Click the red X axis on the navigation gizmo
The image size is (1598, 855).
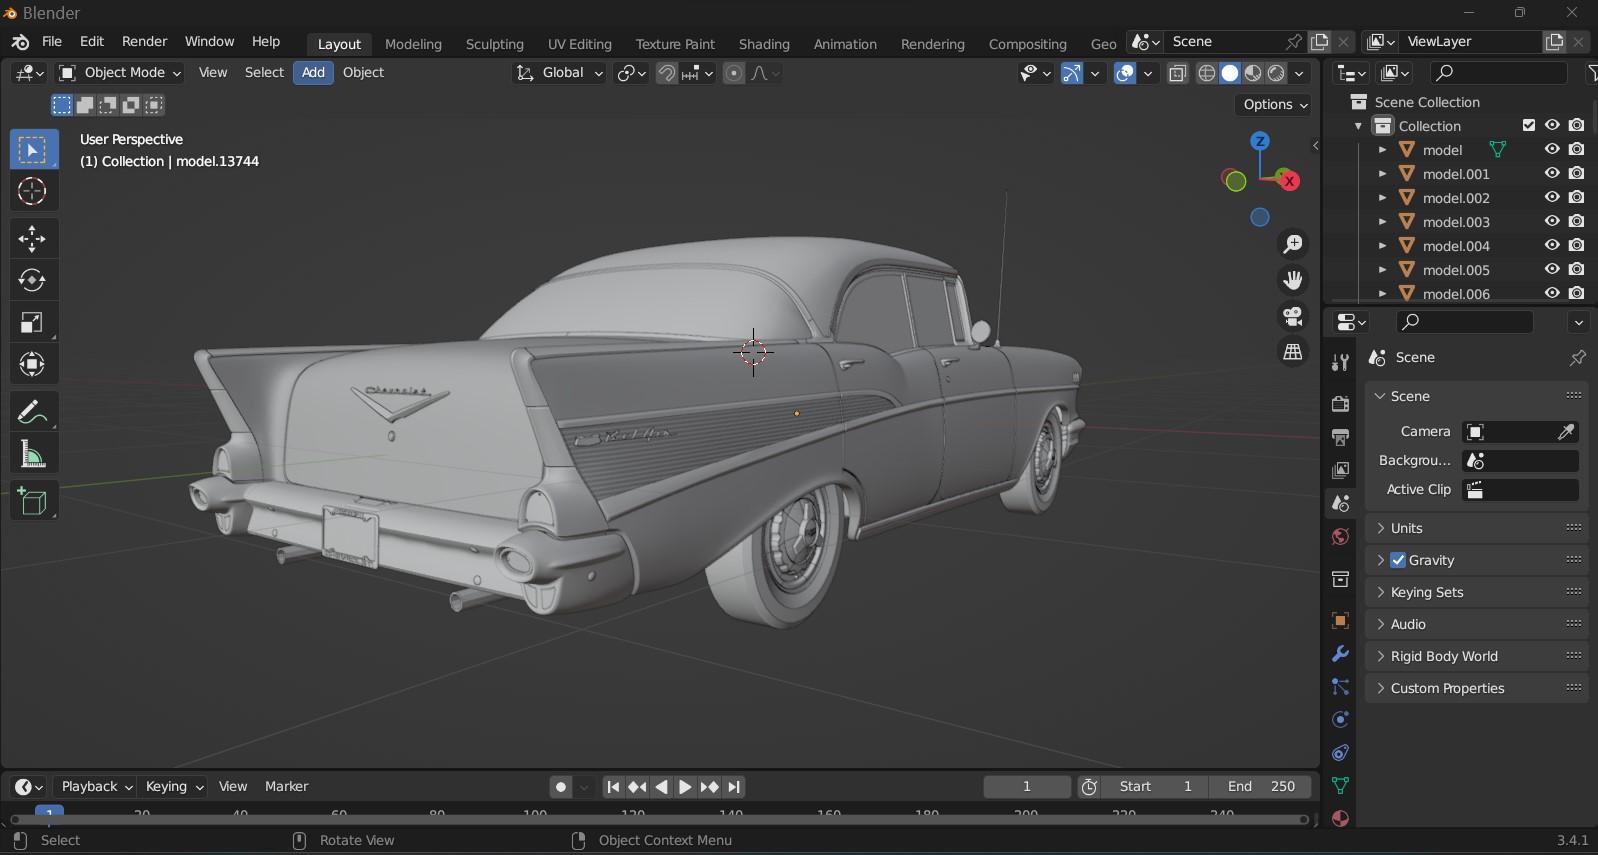tap(1290, 181)
